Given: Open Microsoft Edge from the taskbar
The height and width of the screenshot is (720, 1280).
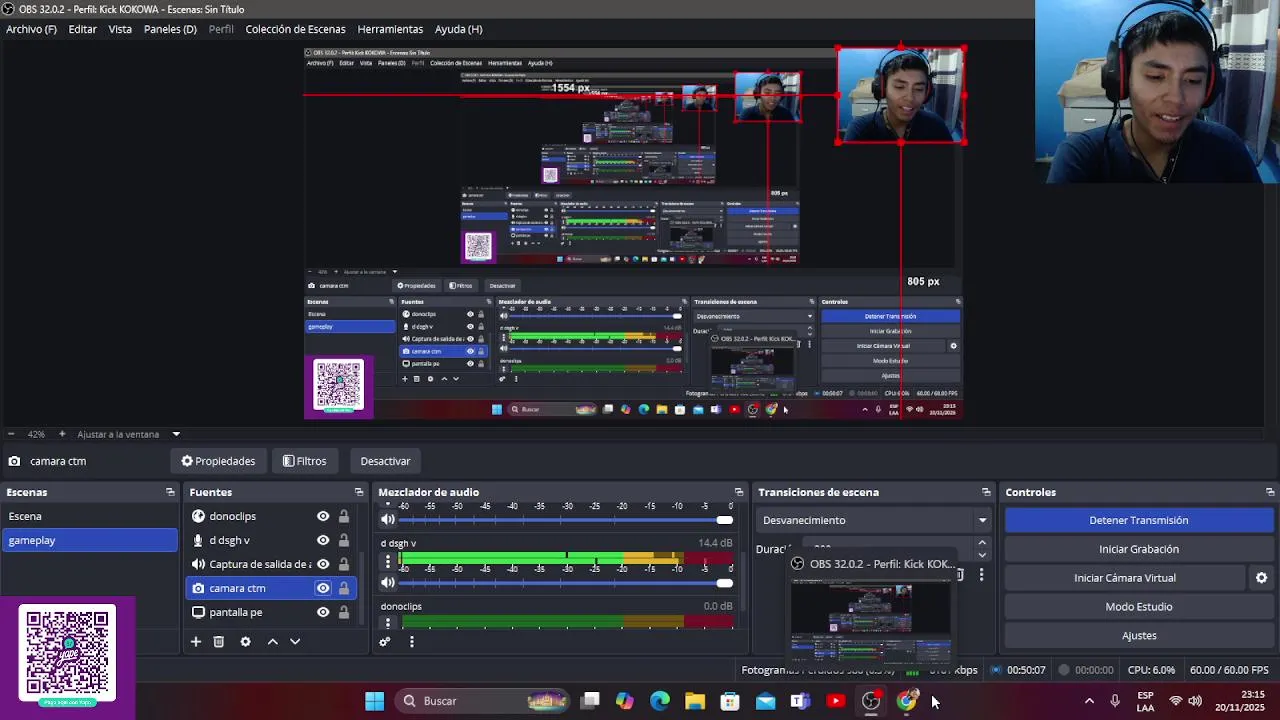Looking at the screenshot, I should point(660,701).
